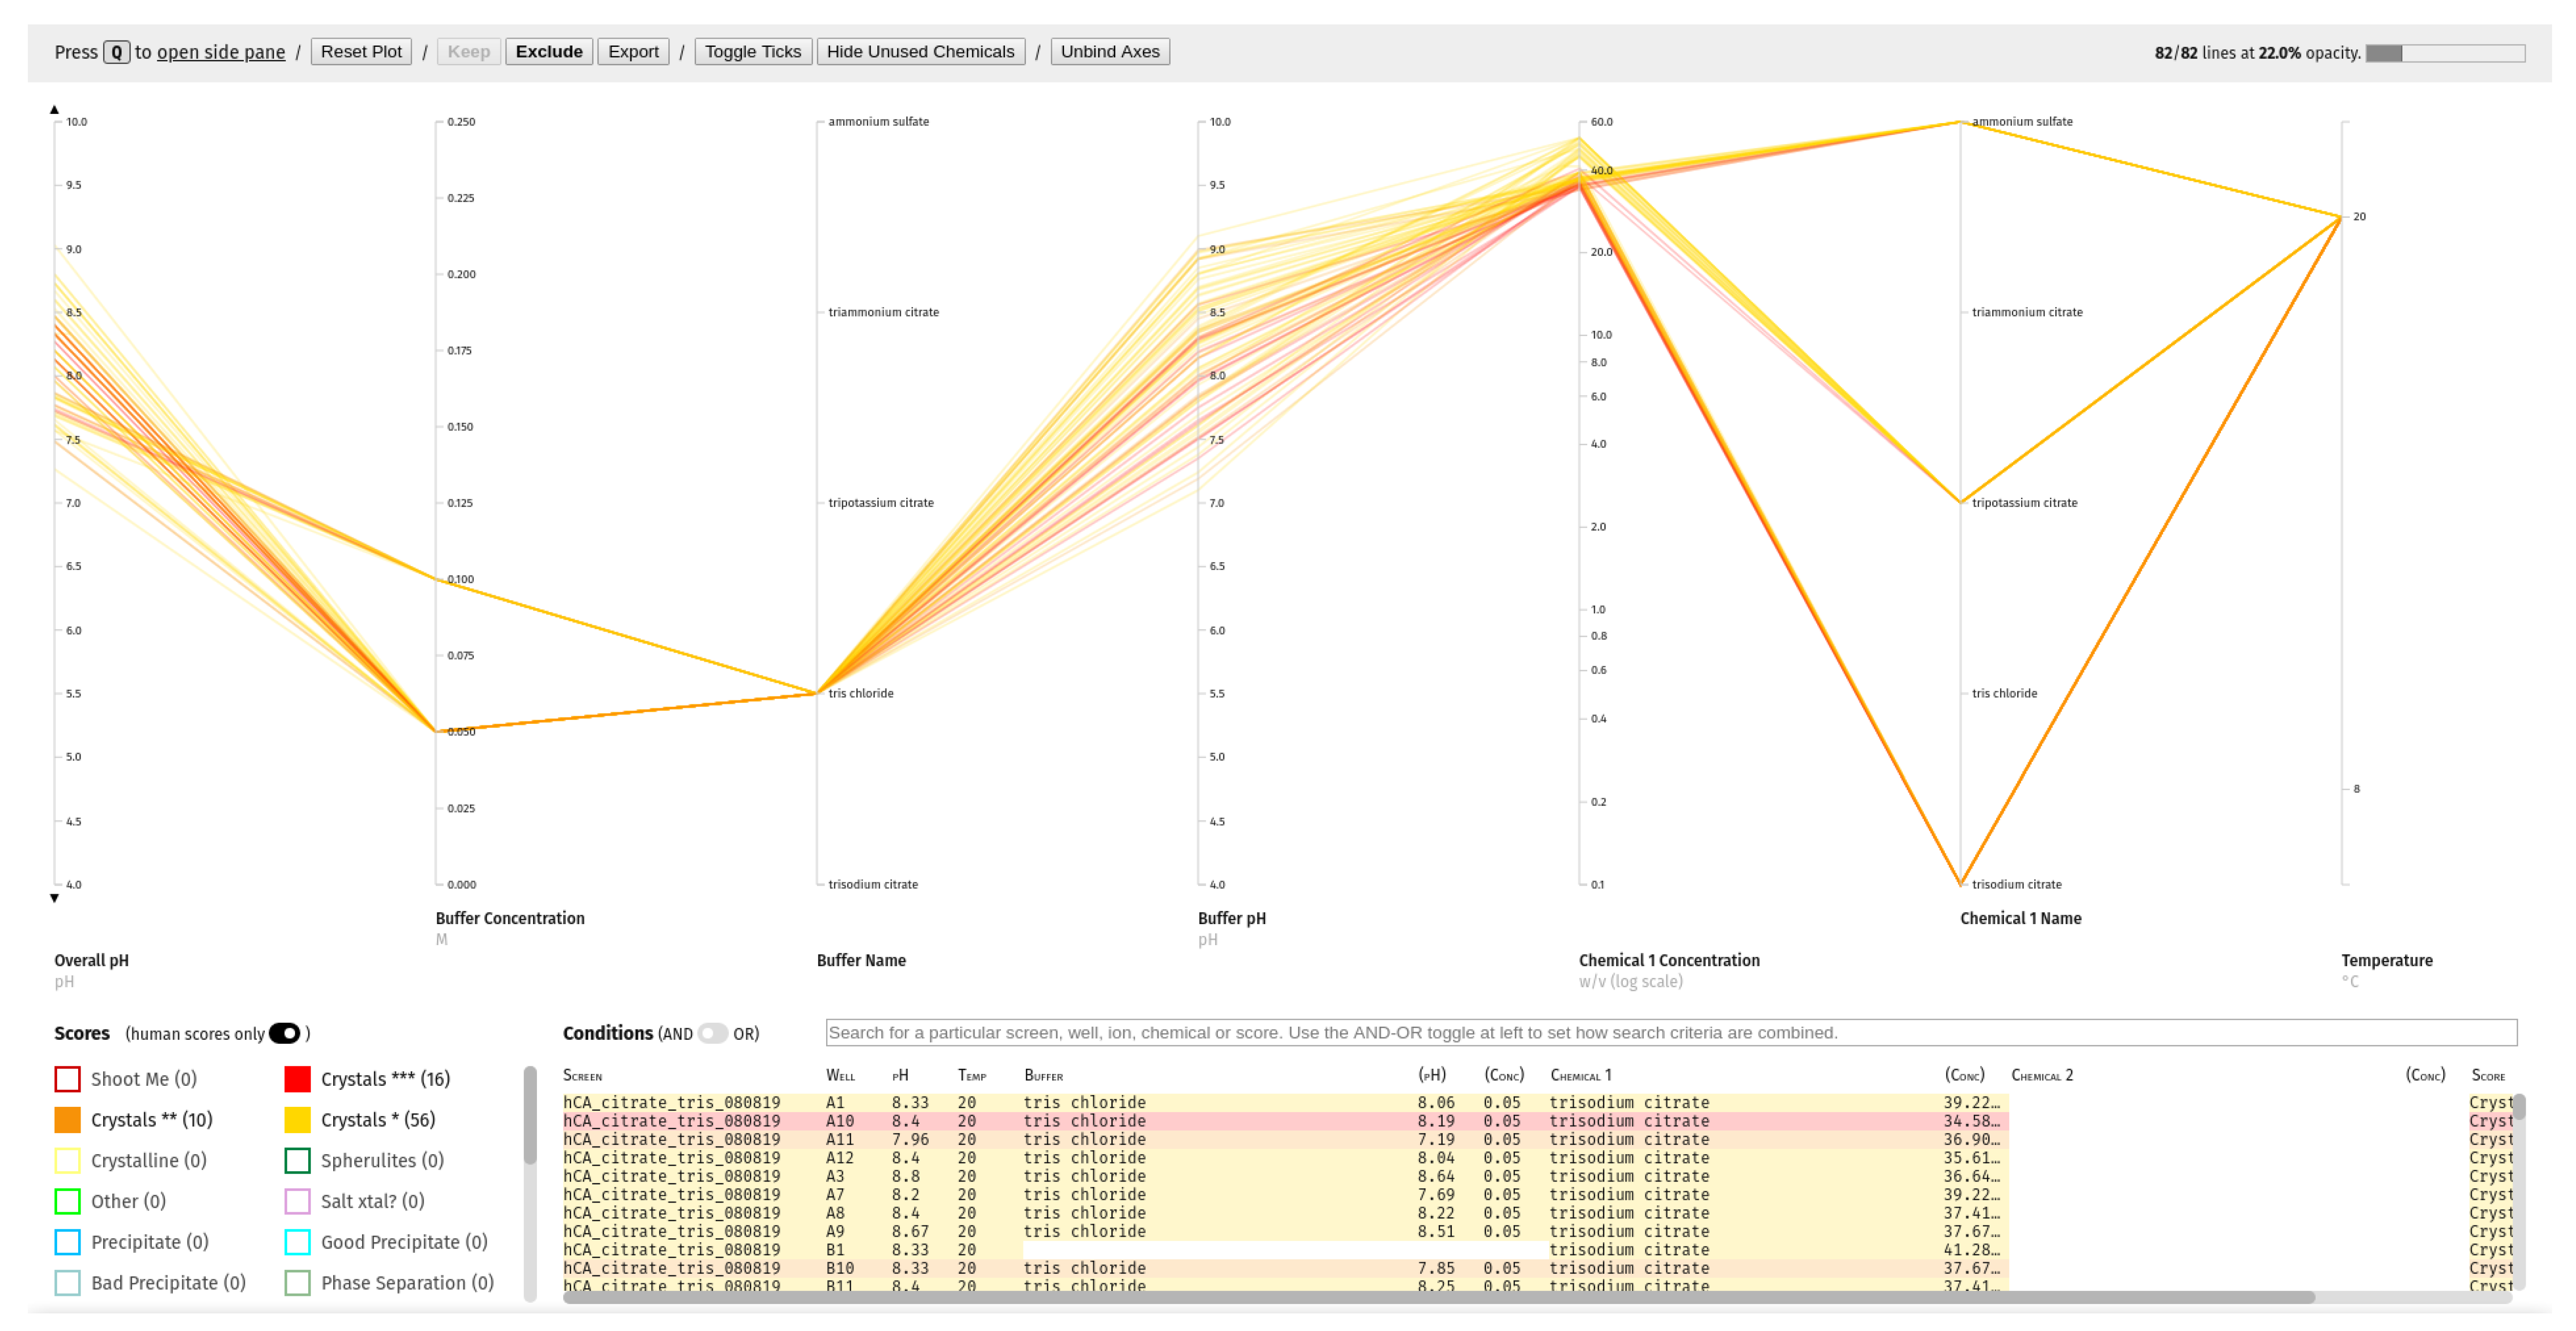The width and height of the screenshot is (2576, 1331).
Task: Select the well A7 condition row
Action: point(1537,1195)
